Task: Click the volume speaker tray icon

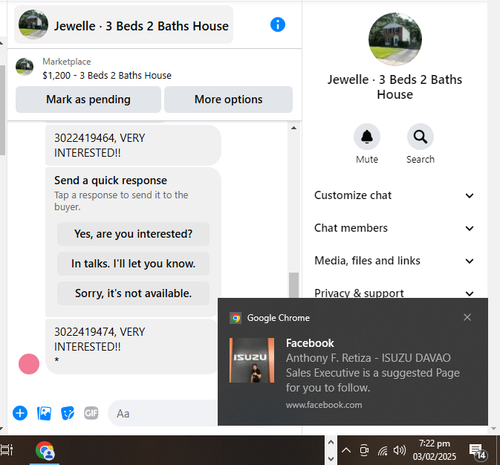Action: coord(399,450)
